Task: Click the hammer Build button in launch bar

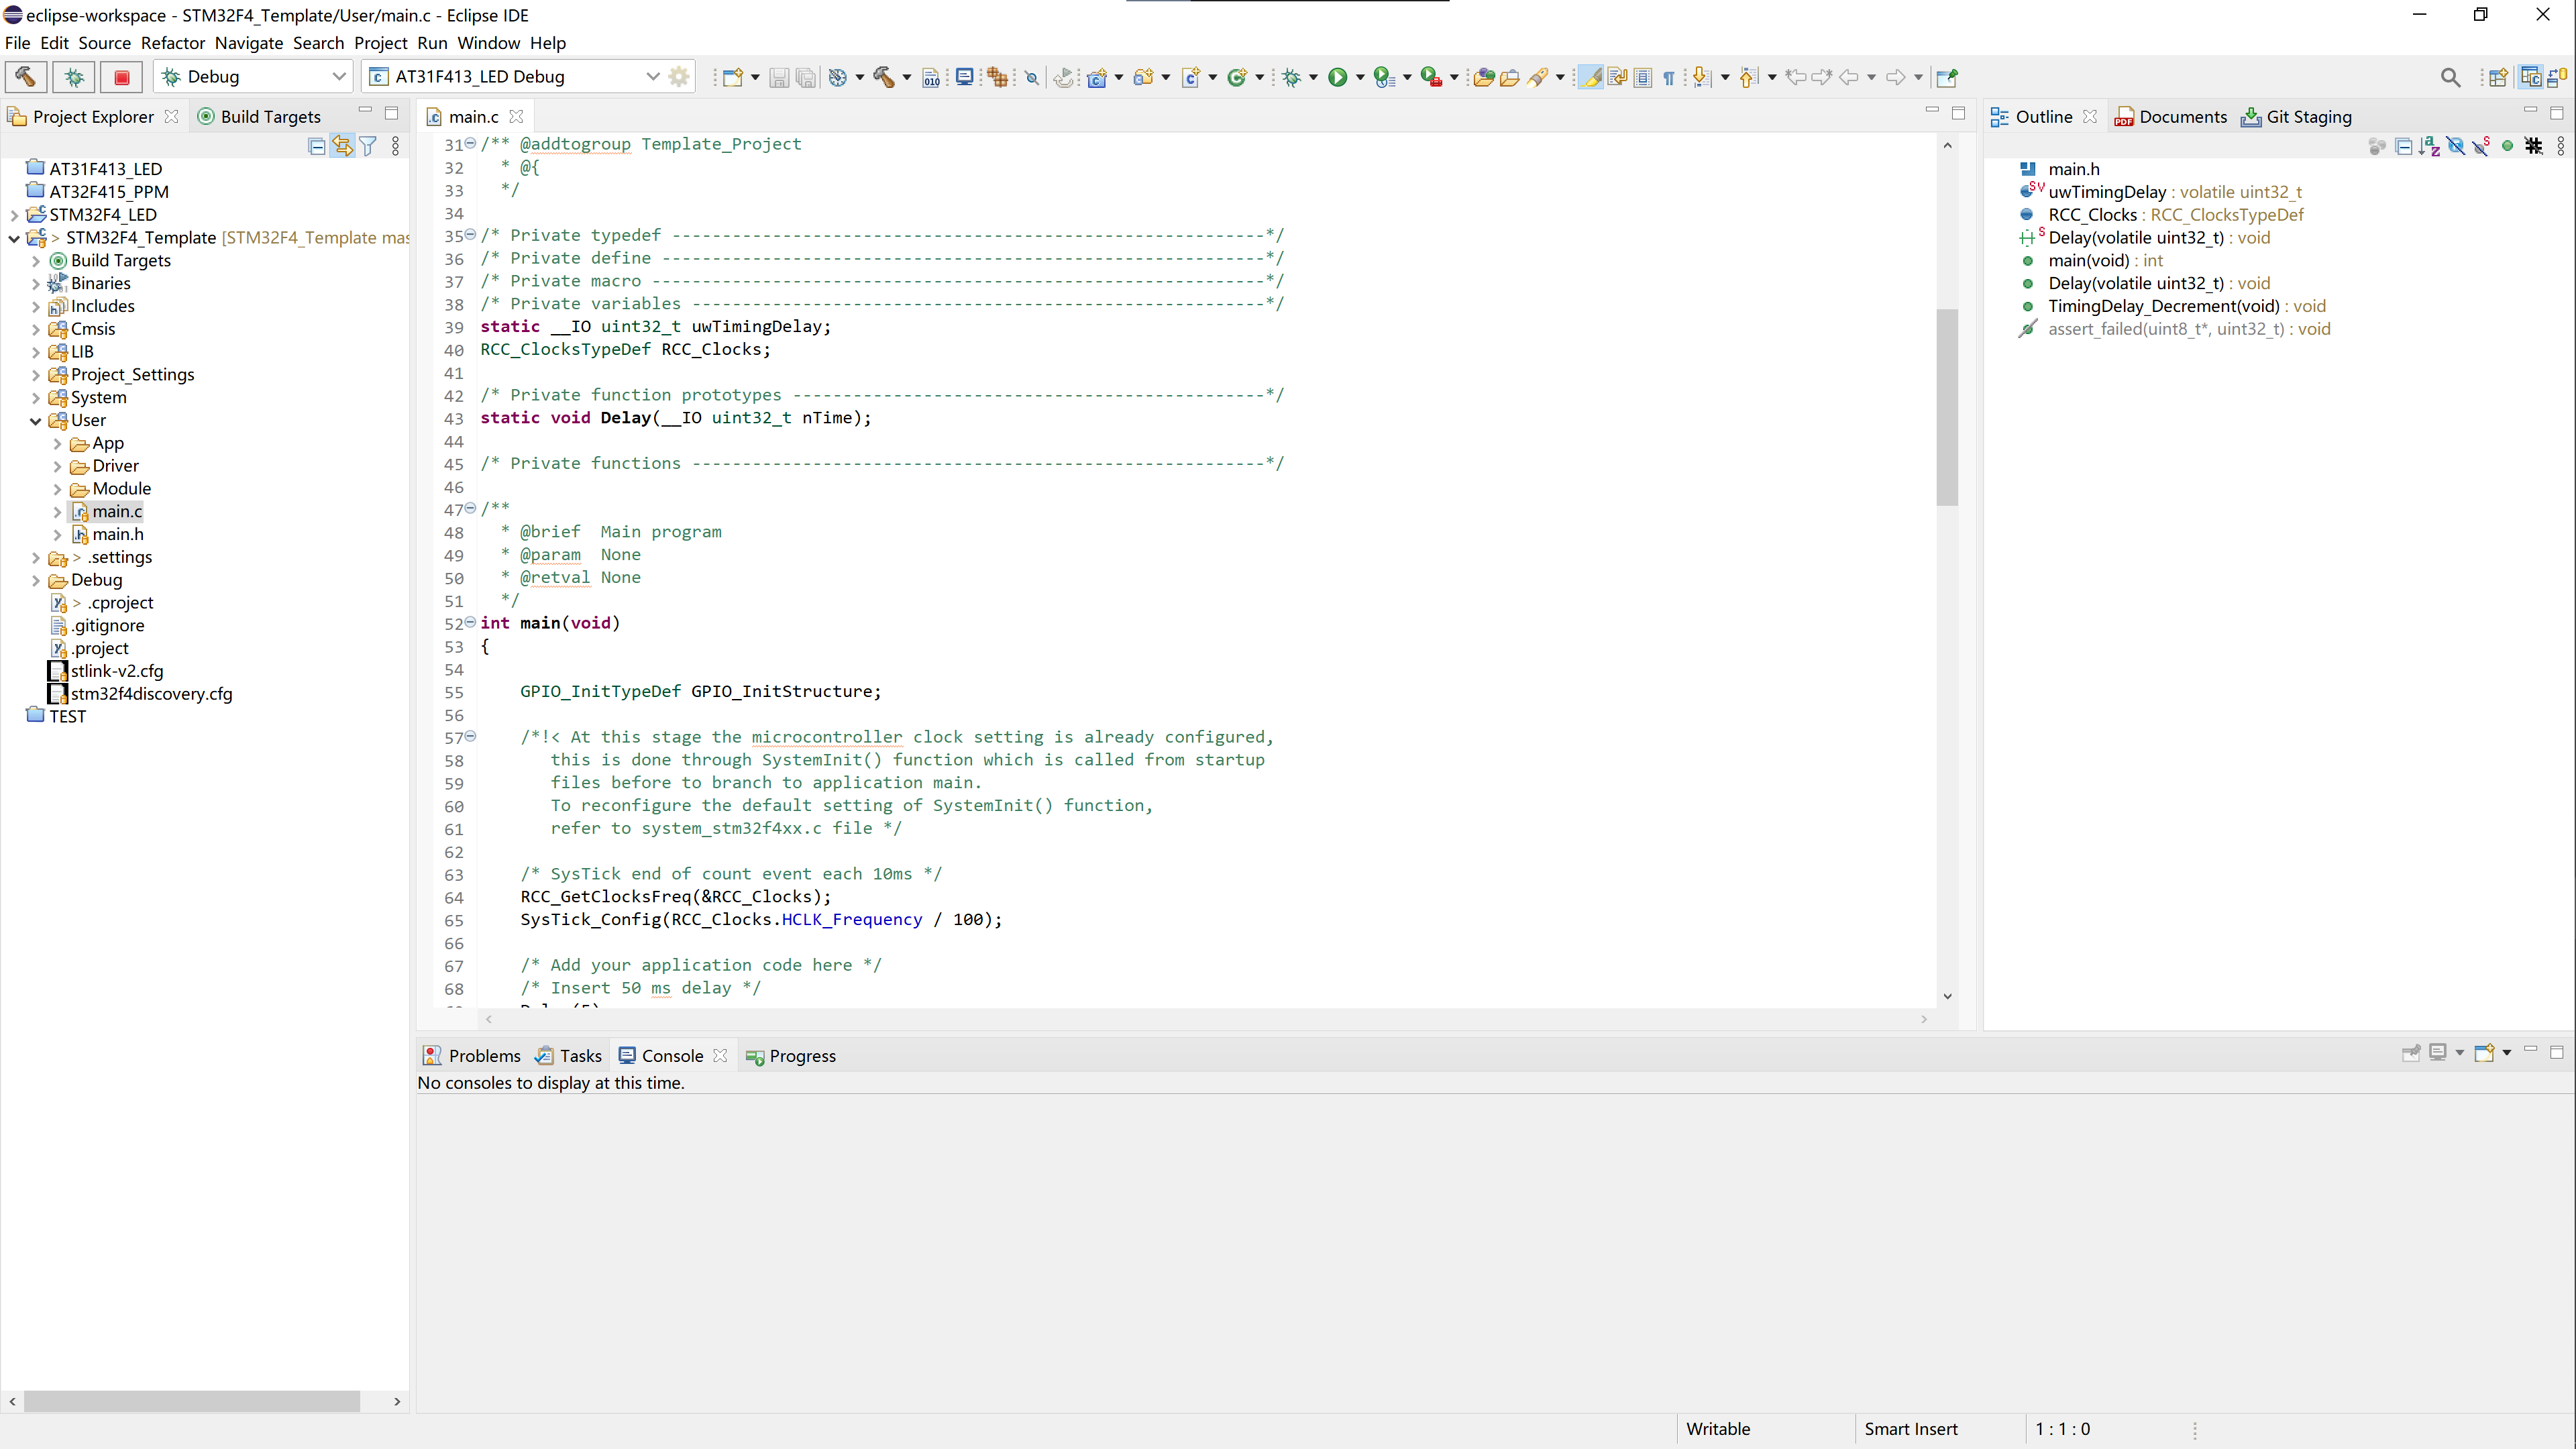Action: 26,77
